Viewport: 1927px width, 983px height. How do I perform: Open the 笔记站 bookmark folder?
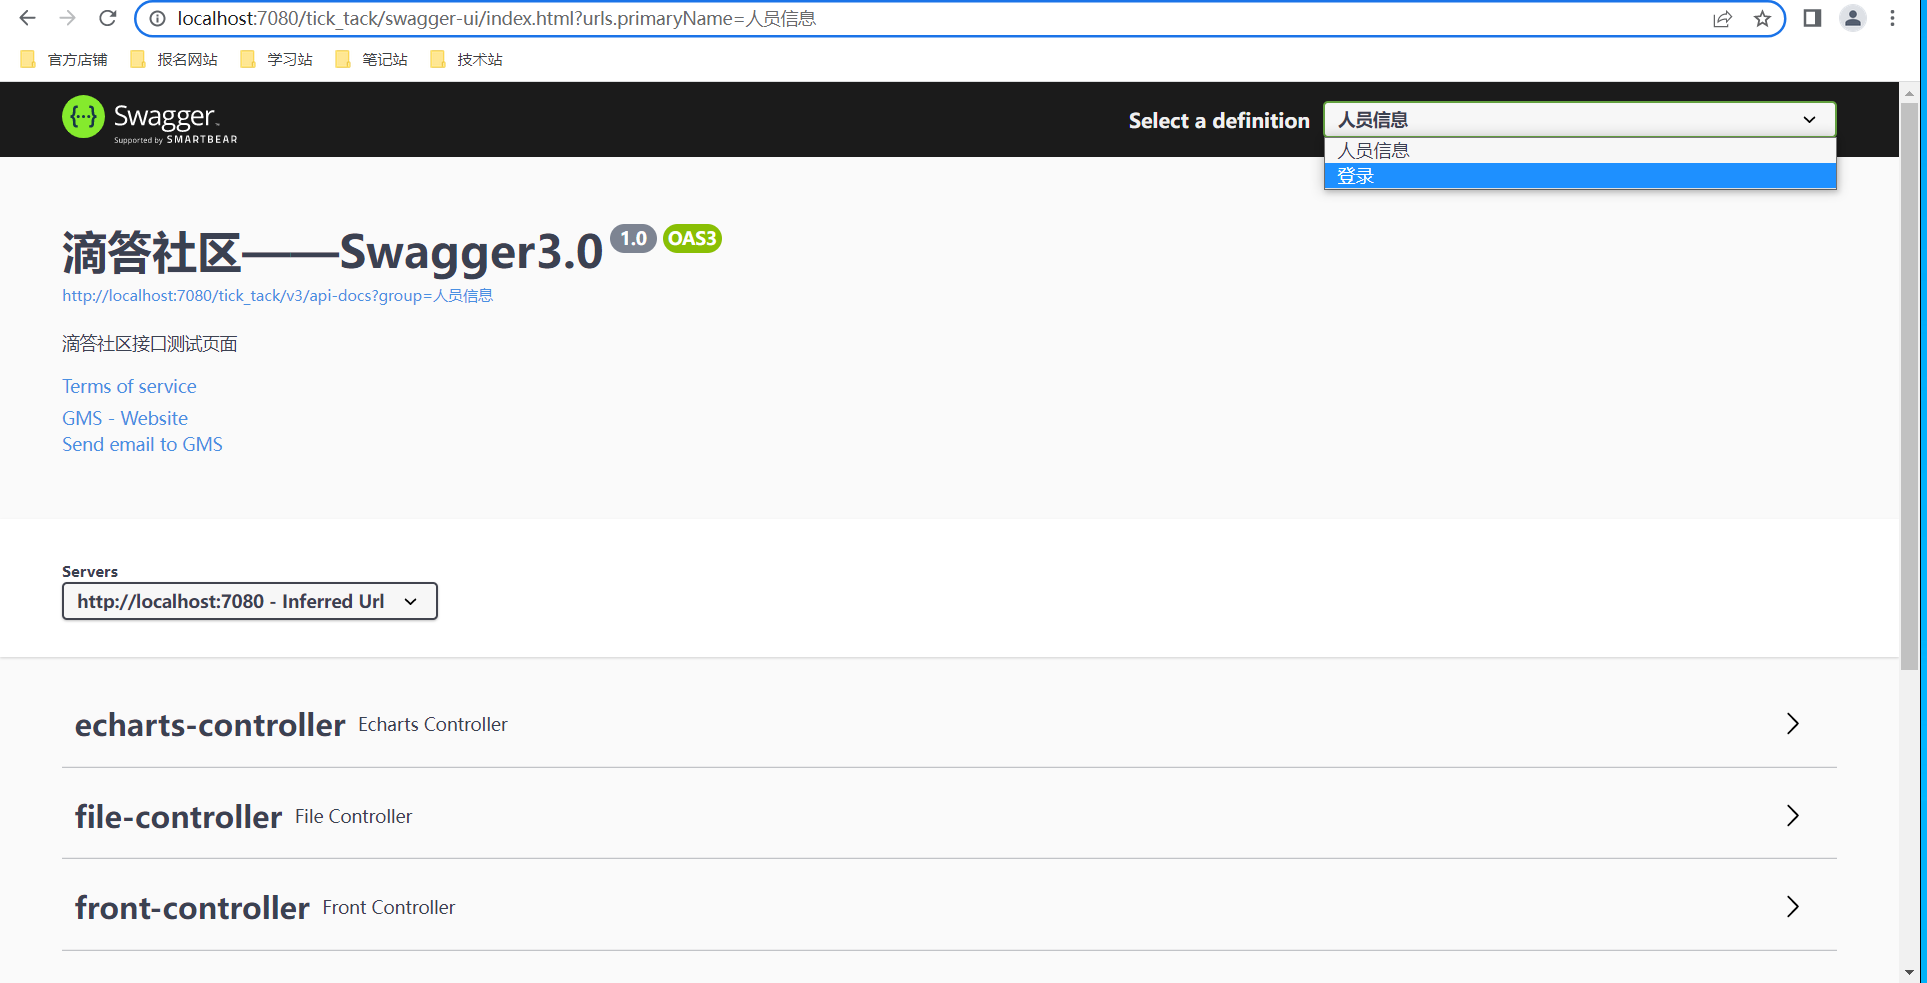[x=372, y=60]
